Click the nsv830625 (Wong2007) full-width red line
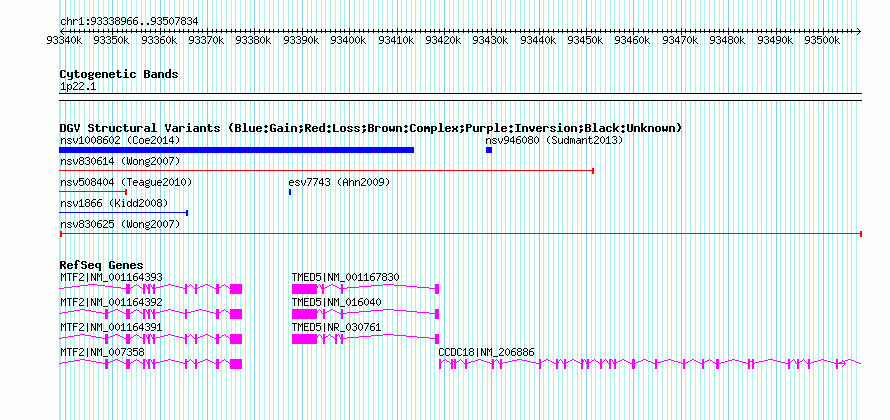 pos(461,234)
